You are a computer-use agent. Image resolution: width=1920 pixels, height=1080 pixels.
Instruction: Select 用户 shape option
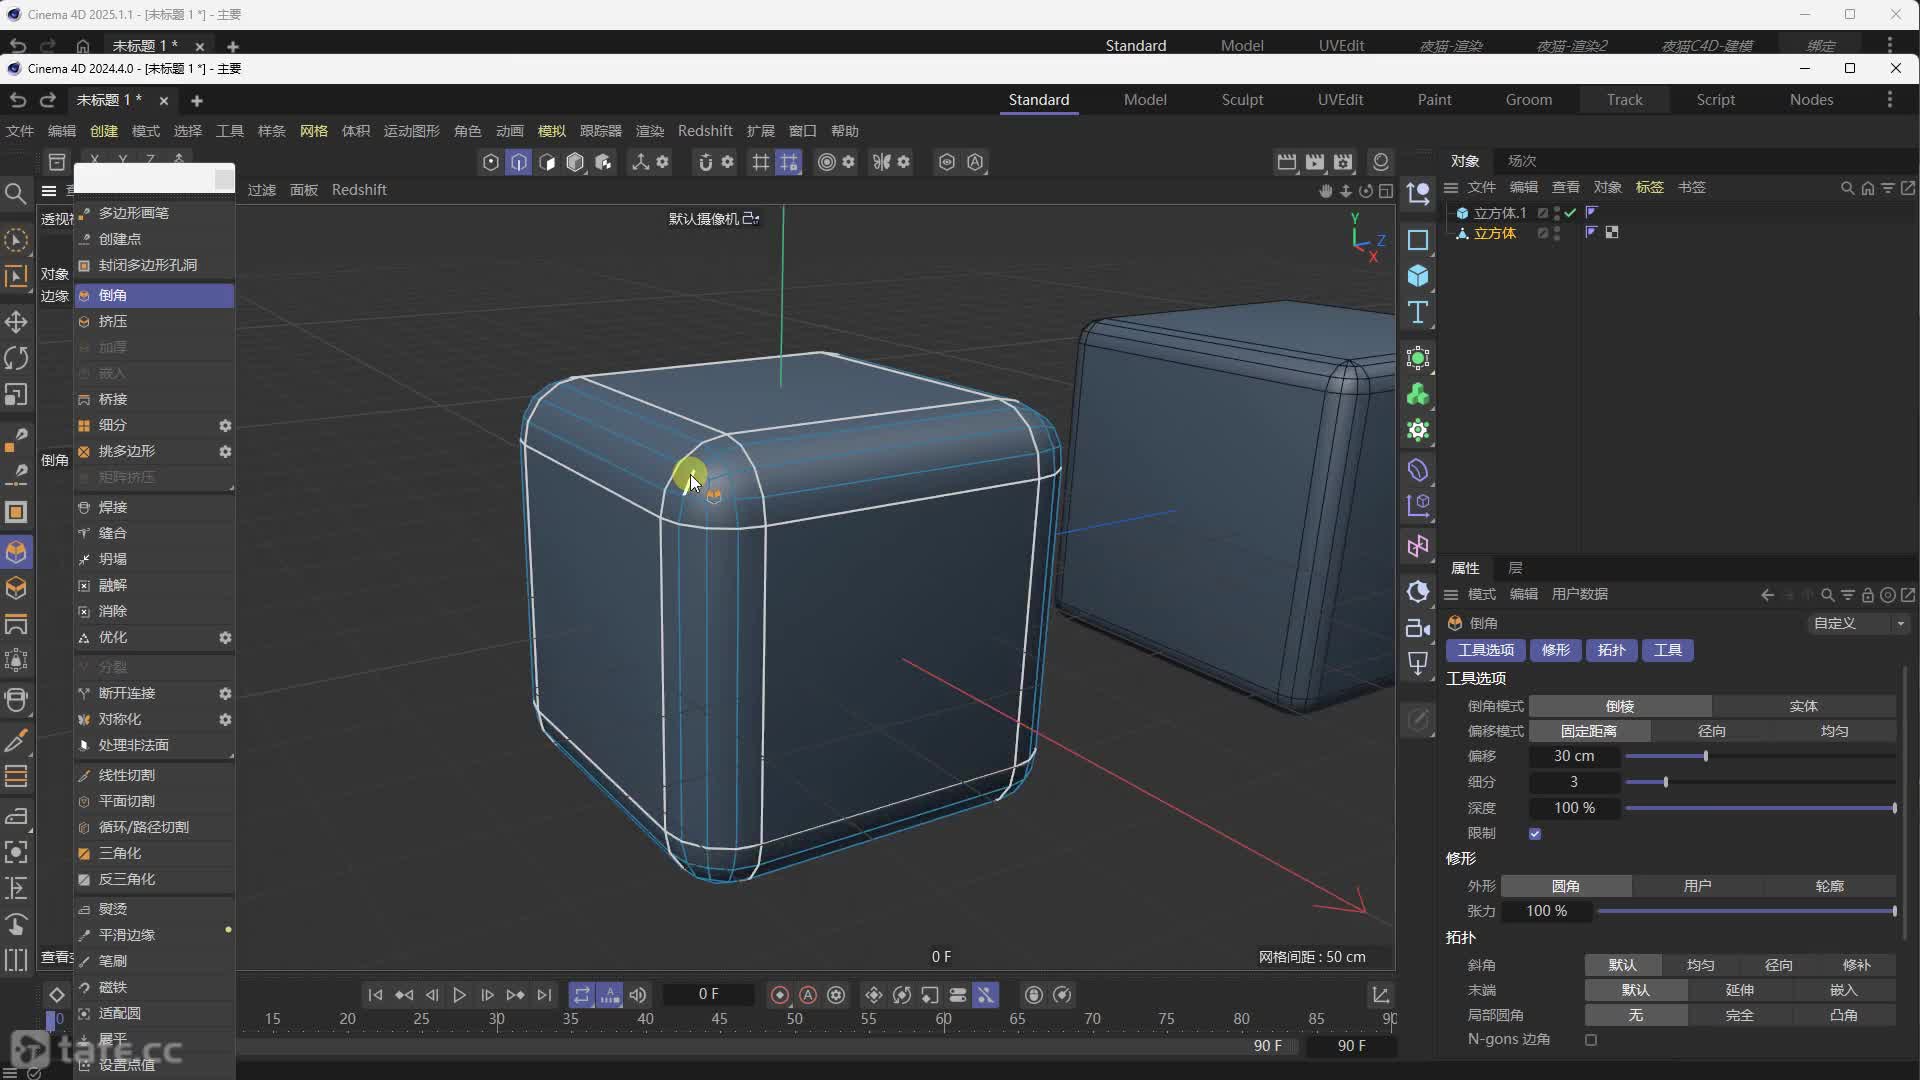(1697, 886)
